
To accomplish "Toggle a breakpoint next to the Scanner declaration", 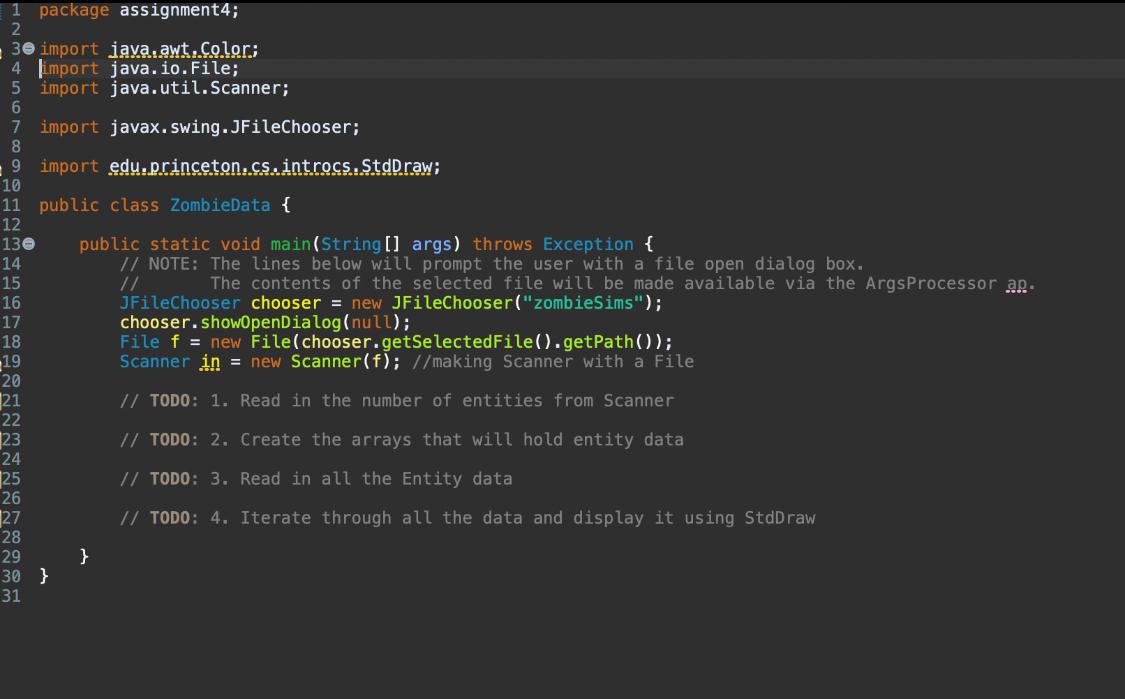I will click(5, 361).
